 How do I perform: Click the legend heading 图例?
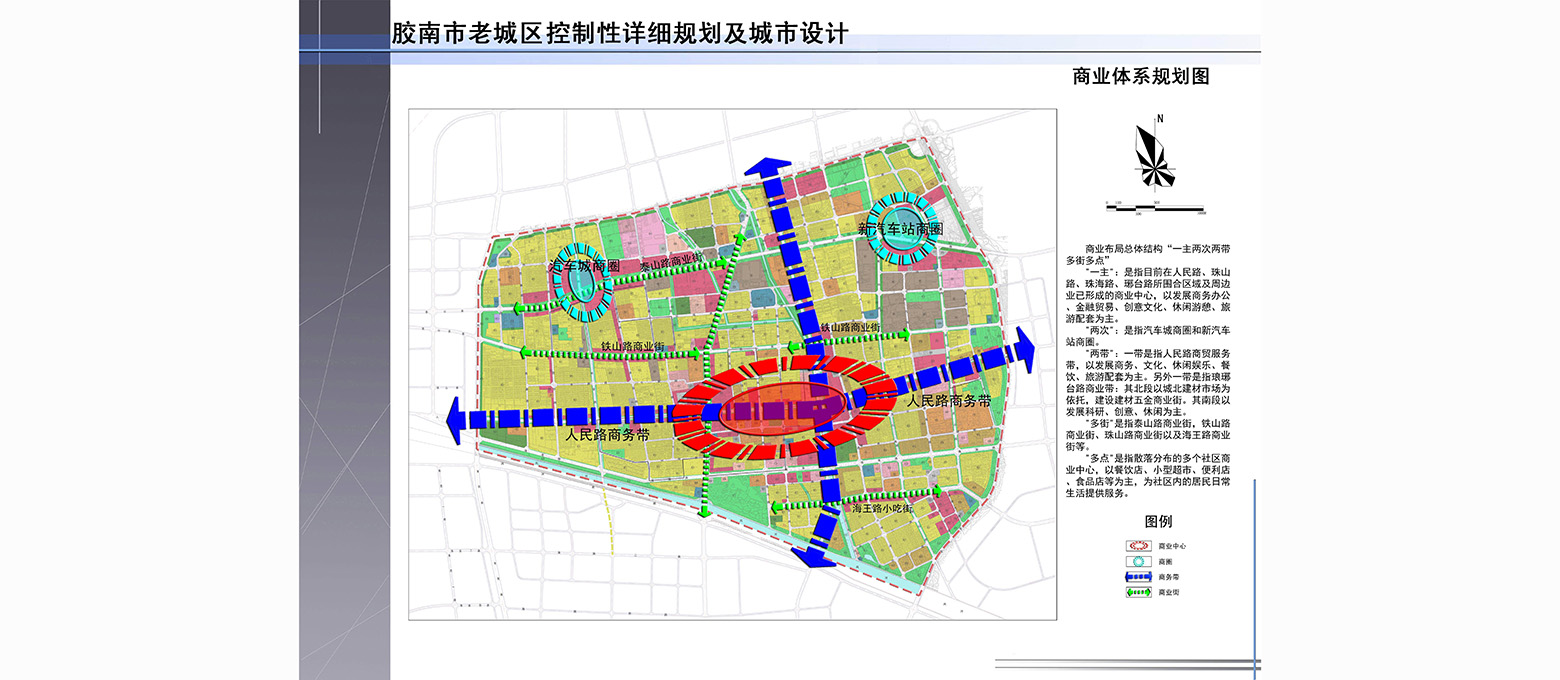1158,521
